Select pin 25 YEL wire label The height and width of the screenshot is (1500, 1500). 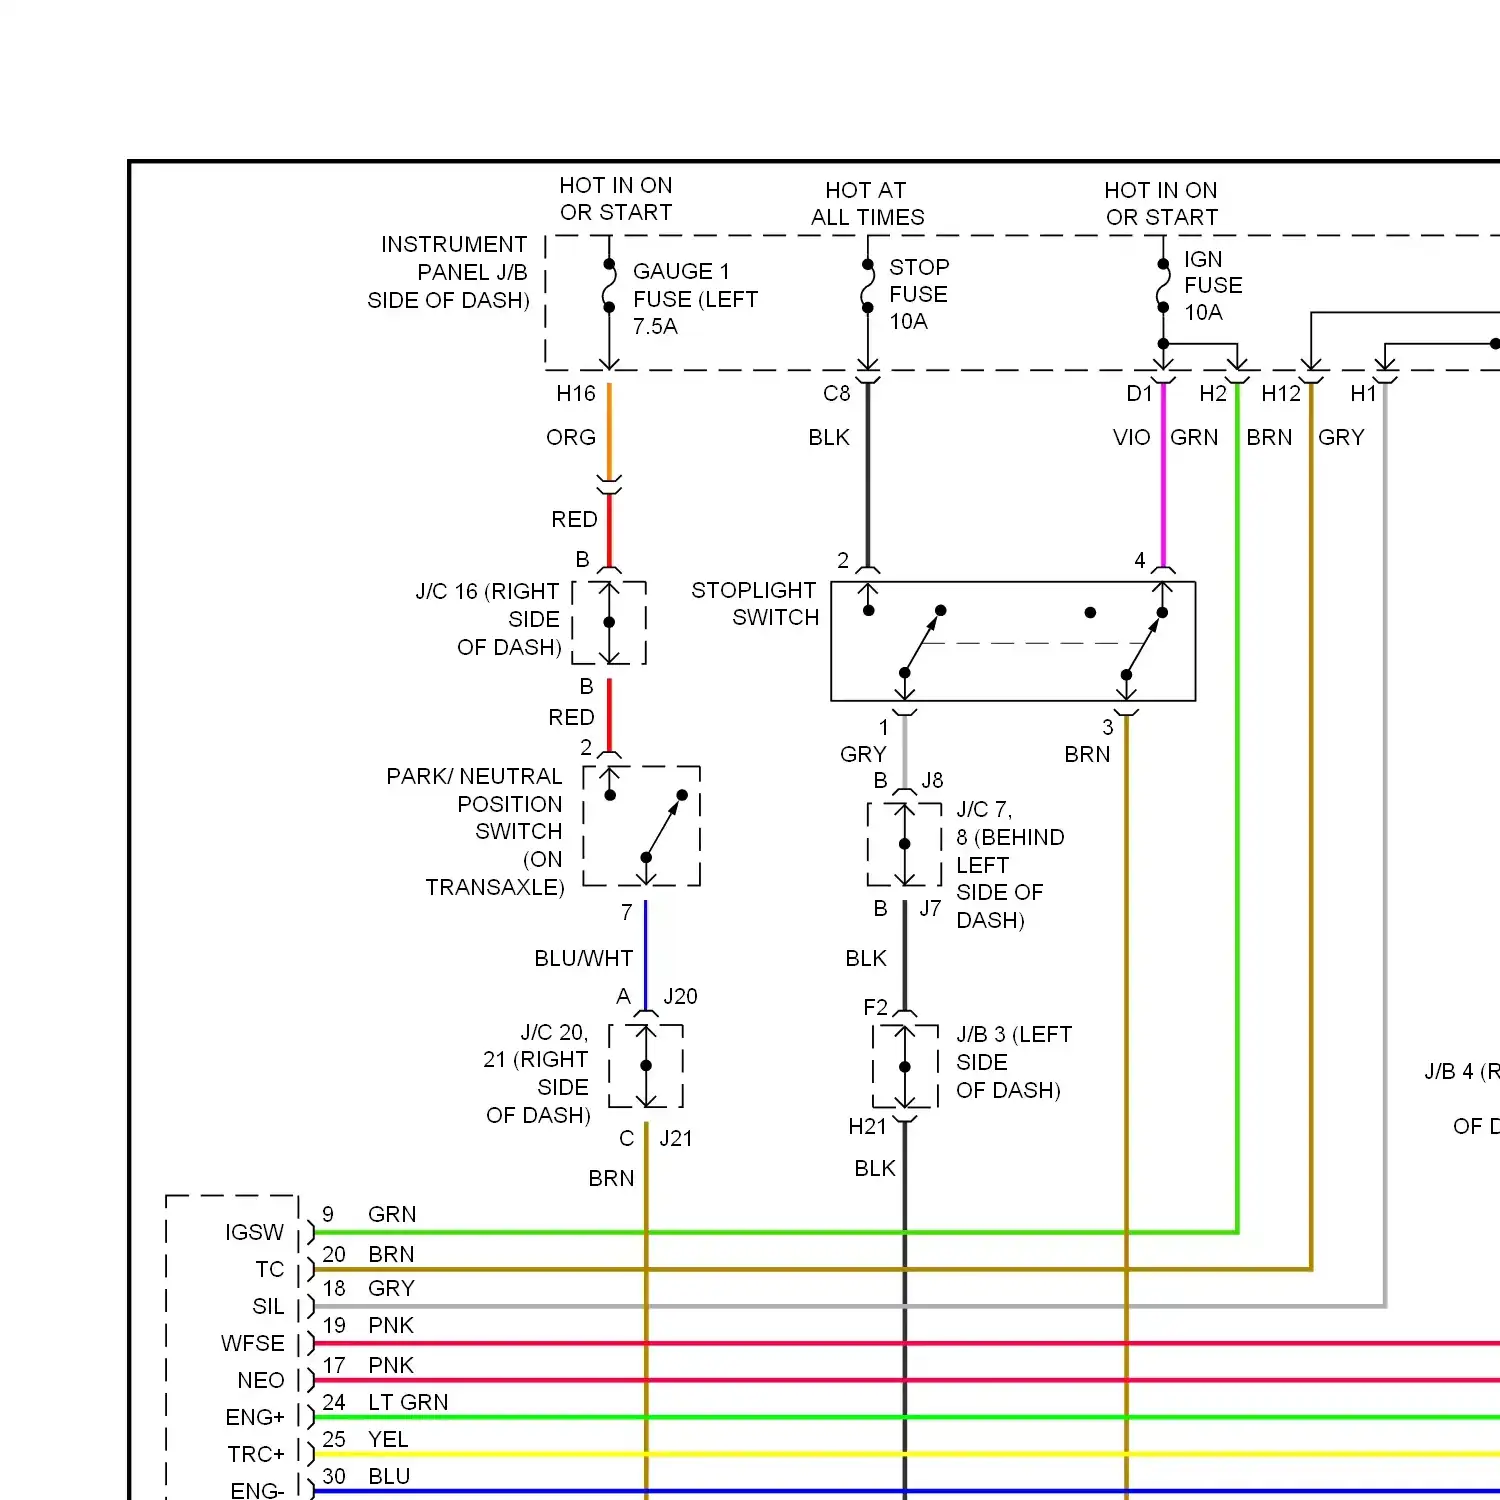[x=365, y=1440]
